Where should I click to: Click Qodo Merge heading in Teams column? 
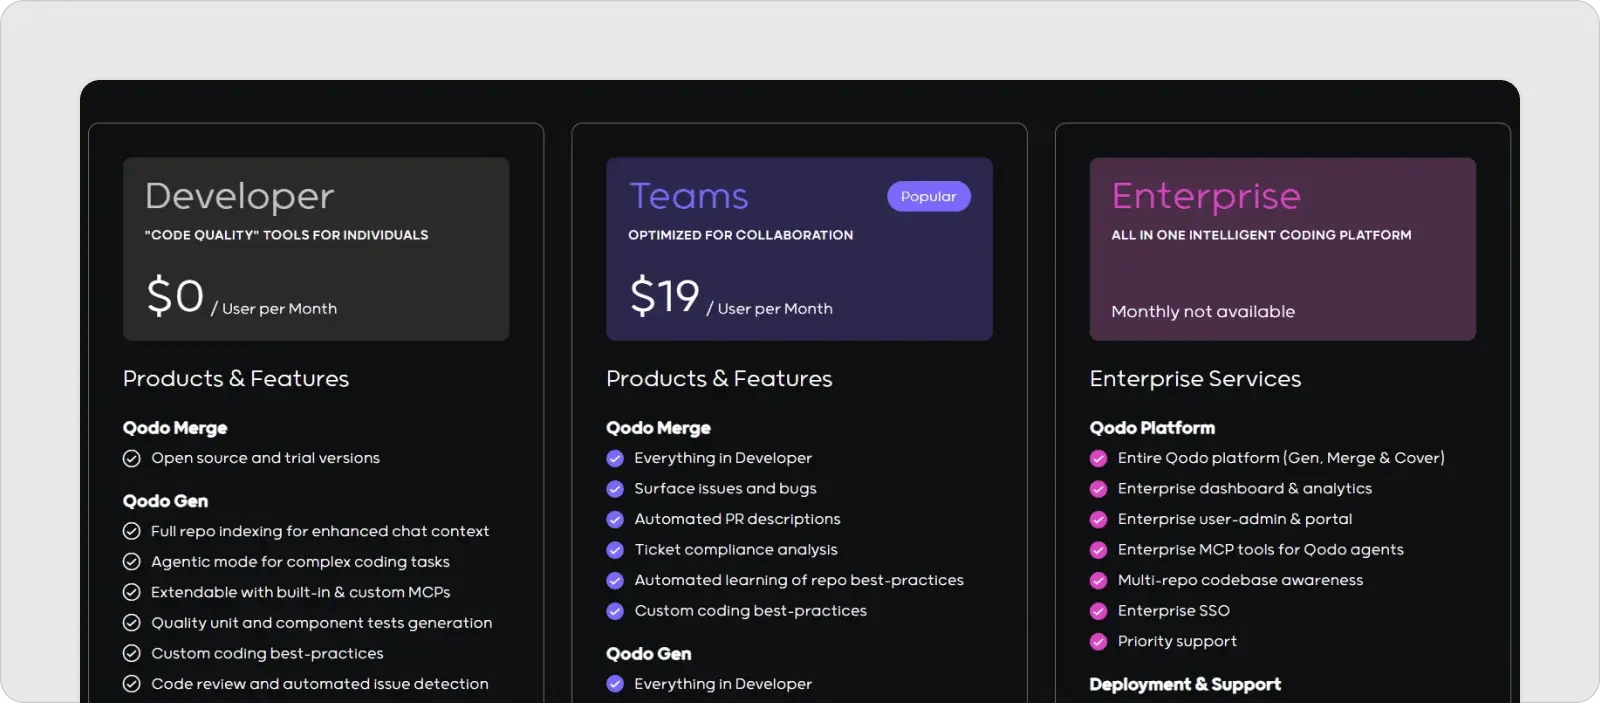click(x=658, y=428)
